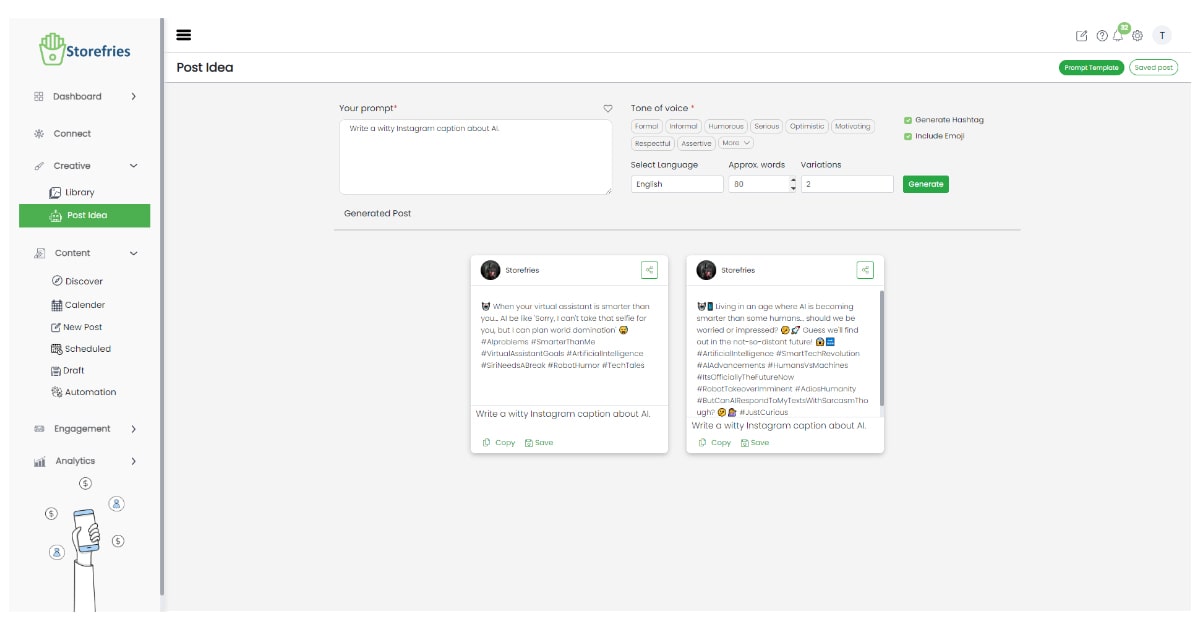Open the settings gear icon

coord(1137,36)
